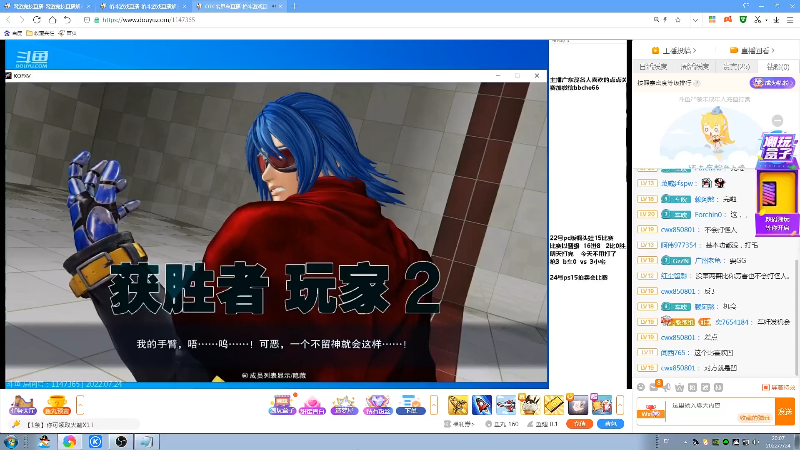The width and height of the screenshot is (800, 450).
Task: Click the blue button beside recharge
Action: [x=610, y=424]
